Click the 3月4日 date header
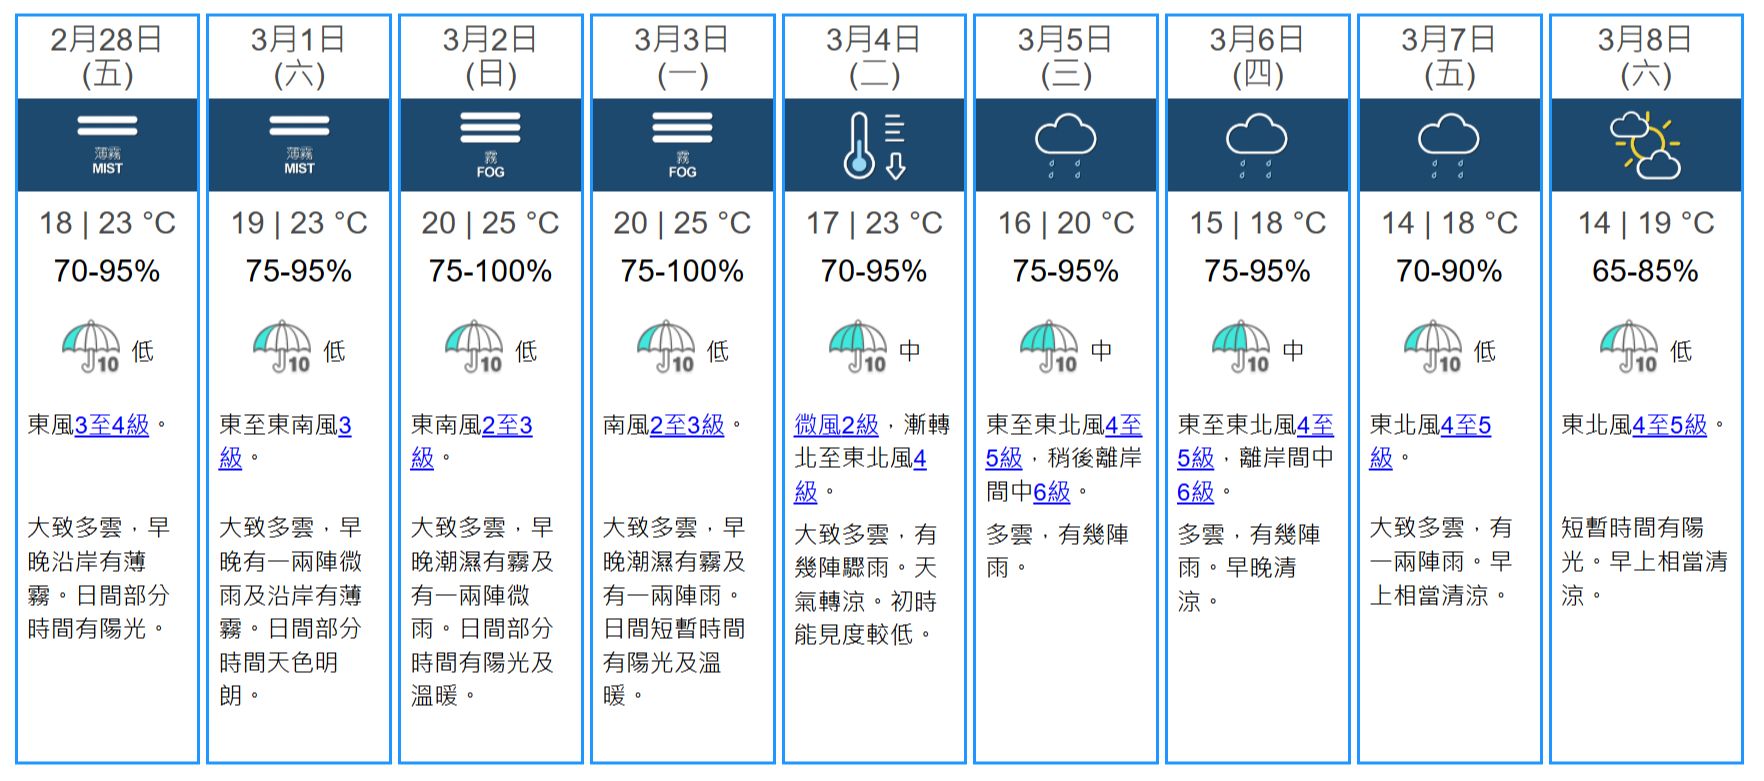Viewport: 1764px width, 781px height. [x=873, y=40]
